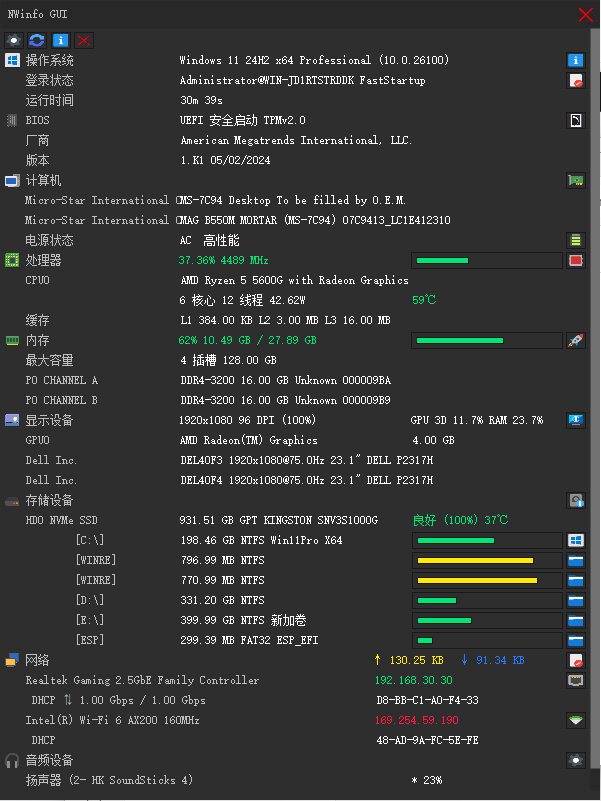Open folder icon for ESP partition

click(x=576, y=640)
